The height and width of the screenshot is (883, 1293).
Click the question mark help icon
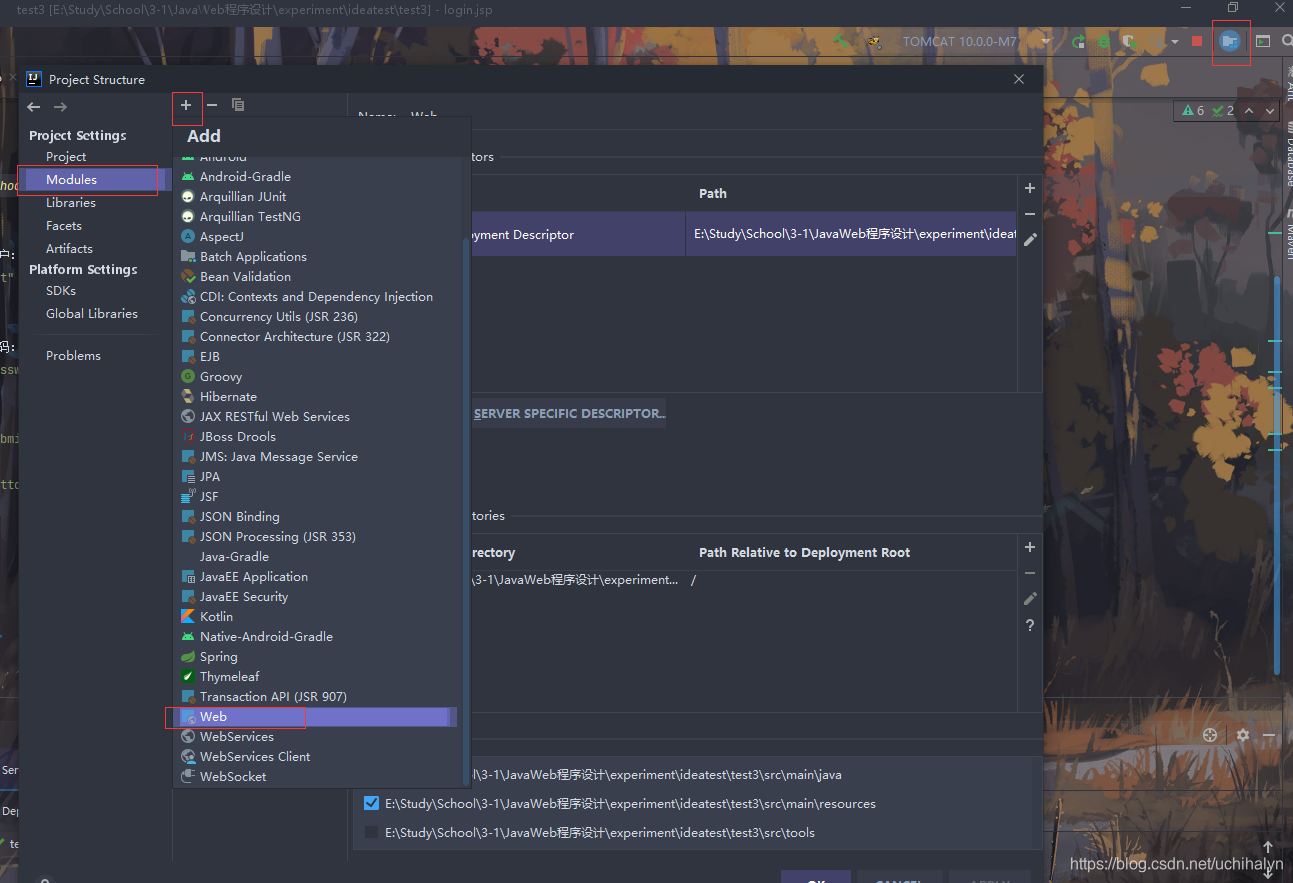(x=1030, y=625)
